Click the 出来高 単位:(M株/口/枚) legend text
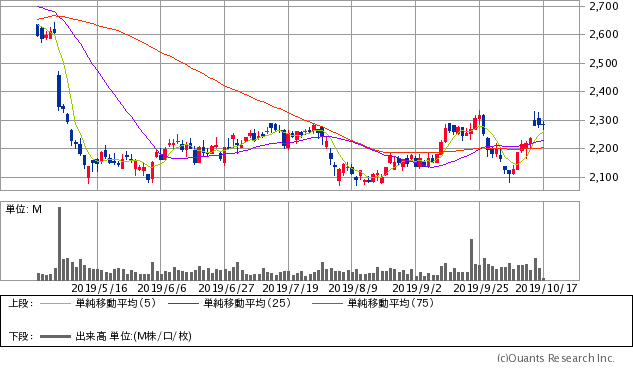 tap(134, 336)
